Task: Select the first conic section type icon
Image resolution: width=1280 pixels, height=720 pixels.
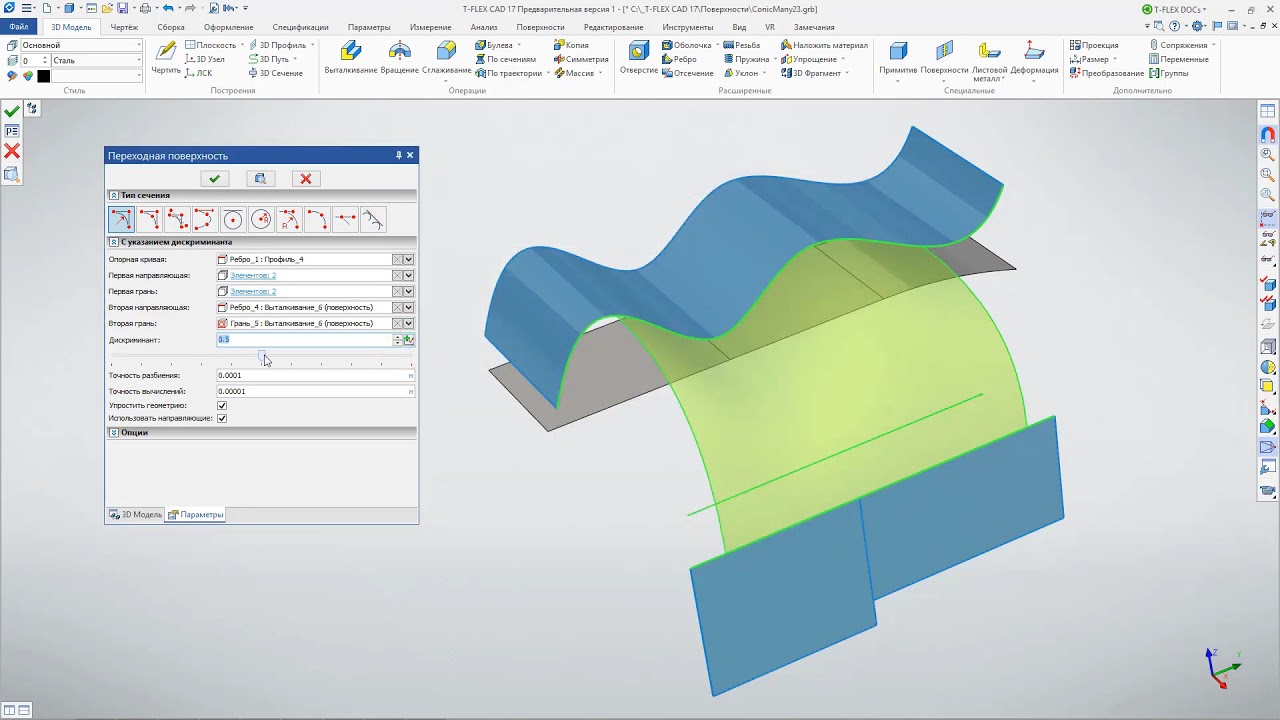Action: point(121,220)
